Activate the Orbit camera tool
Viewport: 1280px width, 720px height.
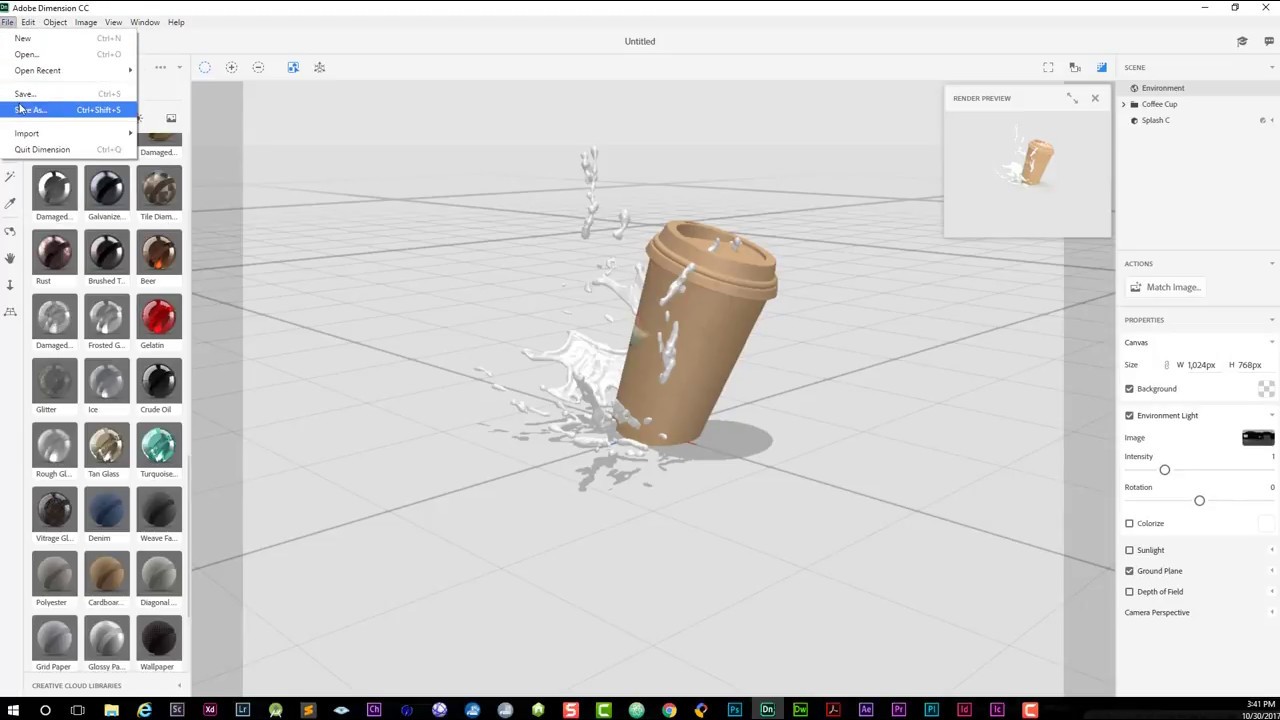[x=10, y=231]
